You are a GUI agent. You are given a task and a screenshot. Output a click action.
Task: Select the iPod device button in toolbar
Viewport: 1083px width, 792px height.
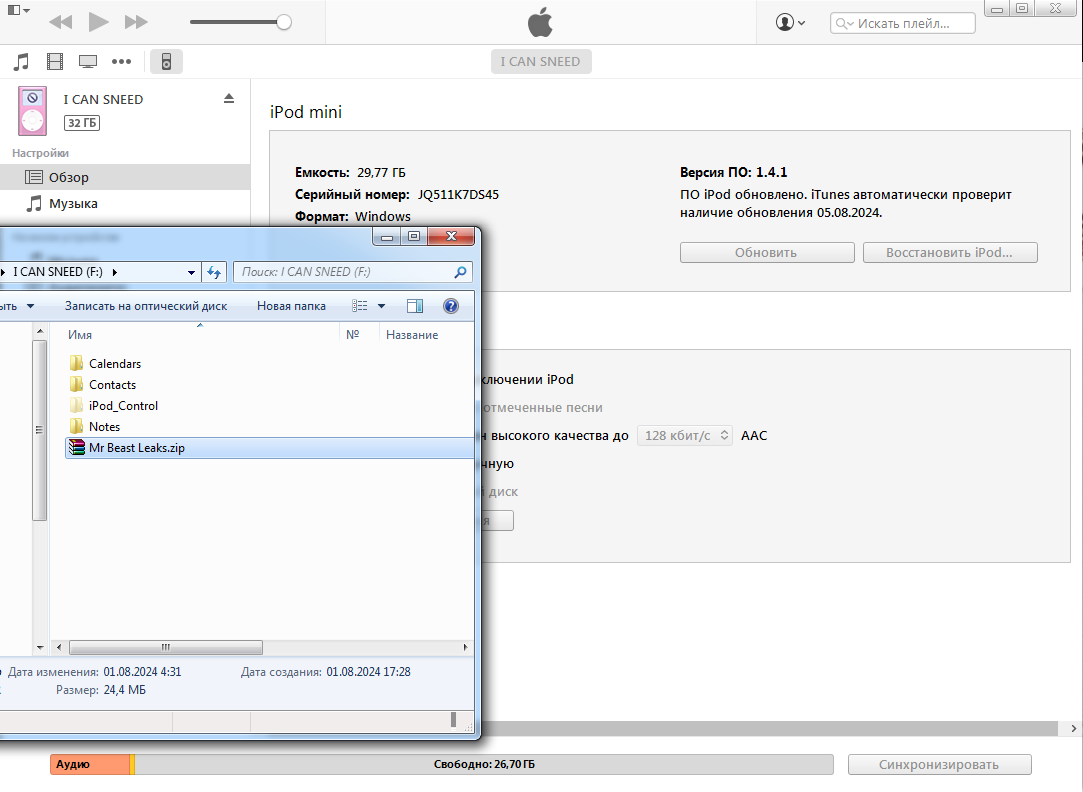point(166,61)
